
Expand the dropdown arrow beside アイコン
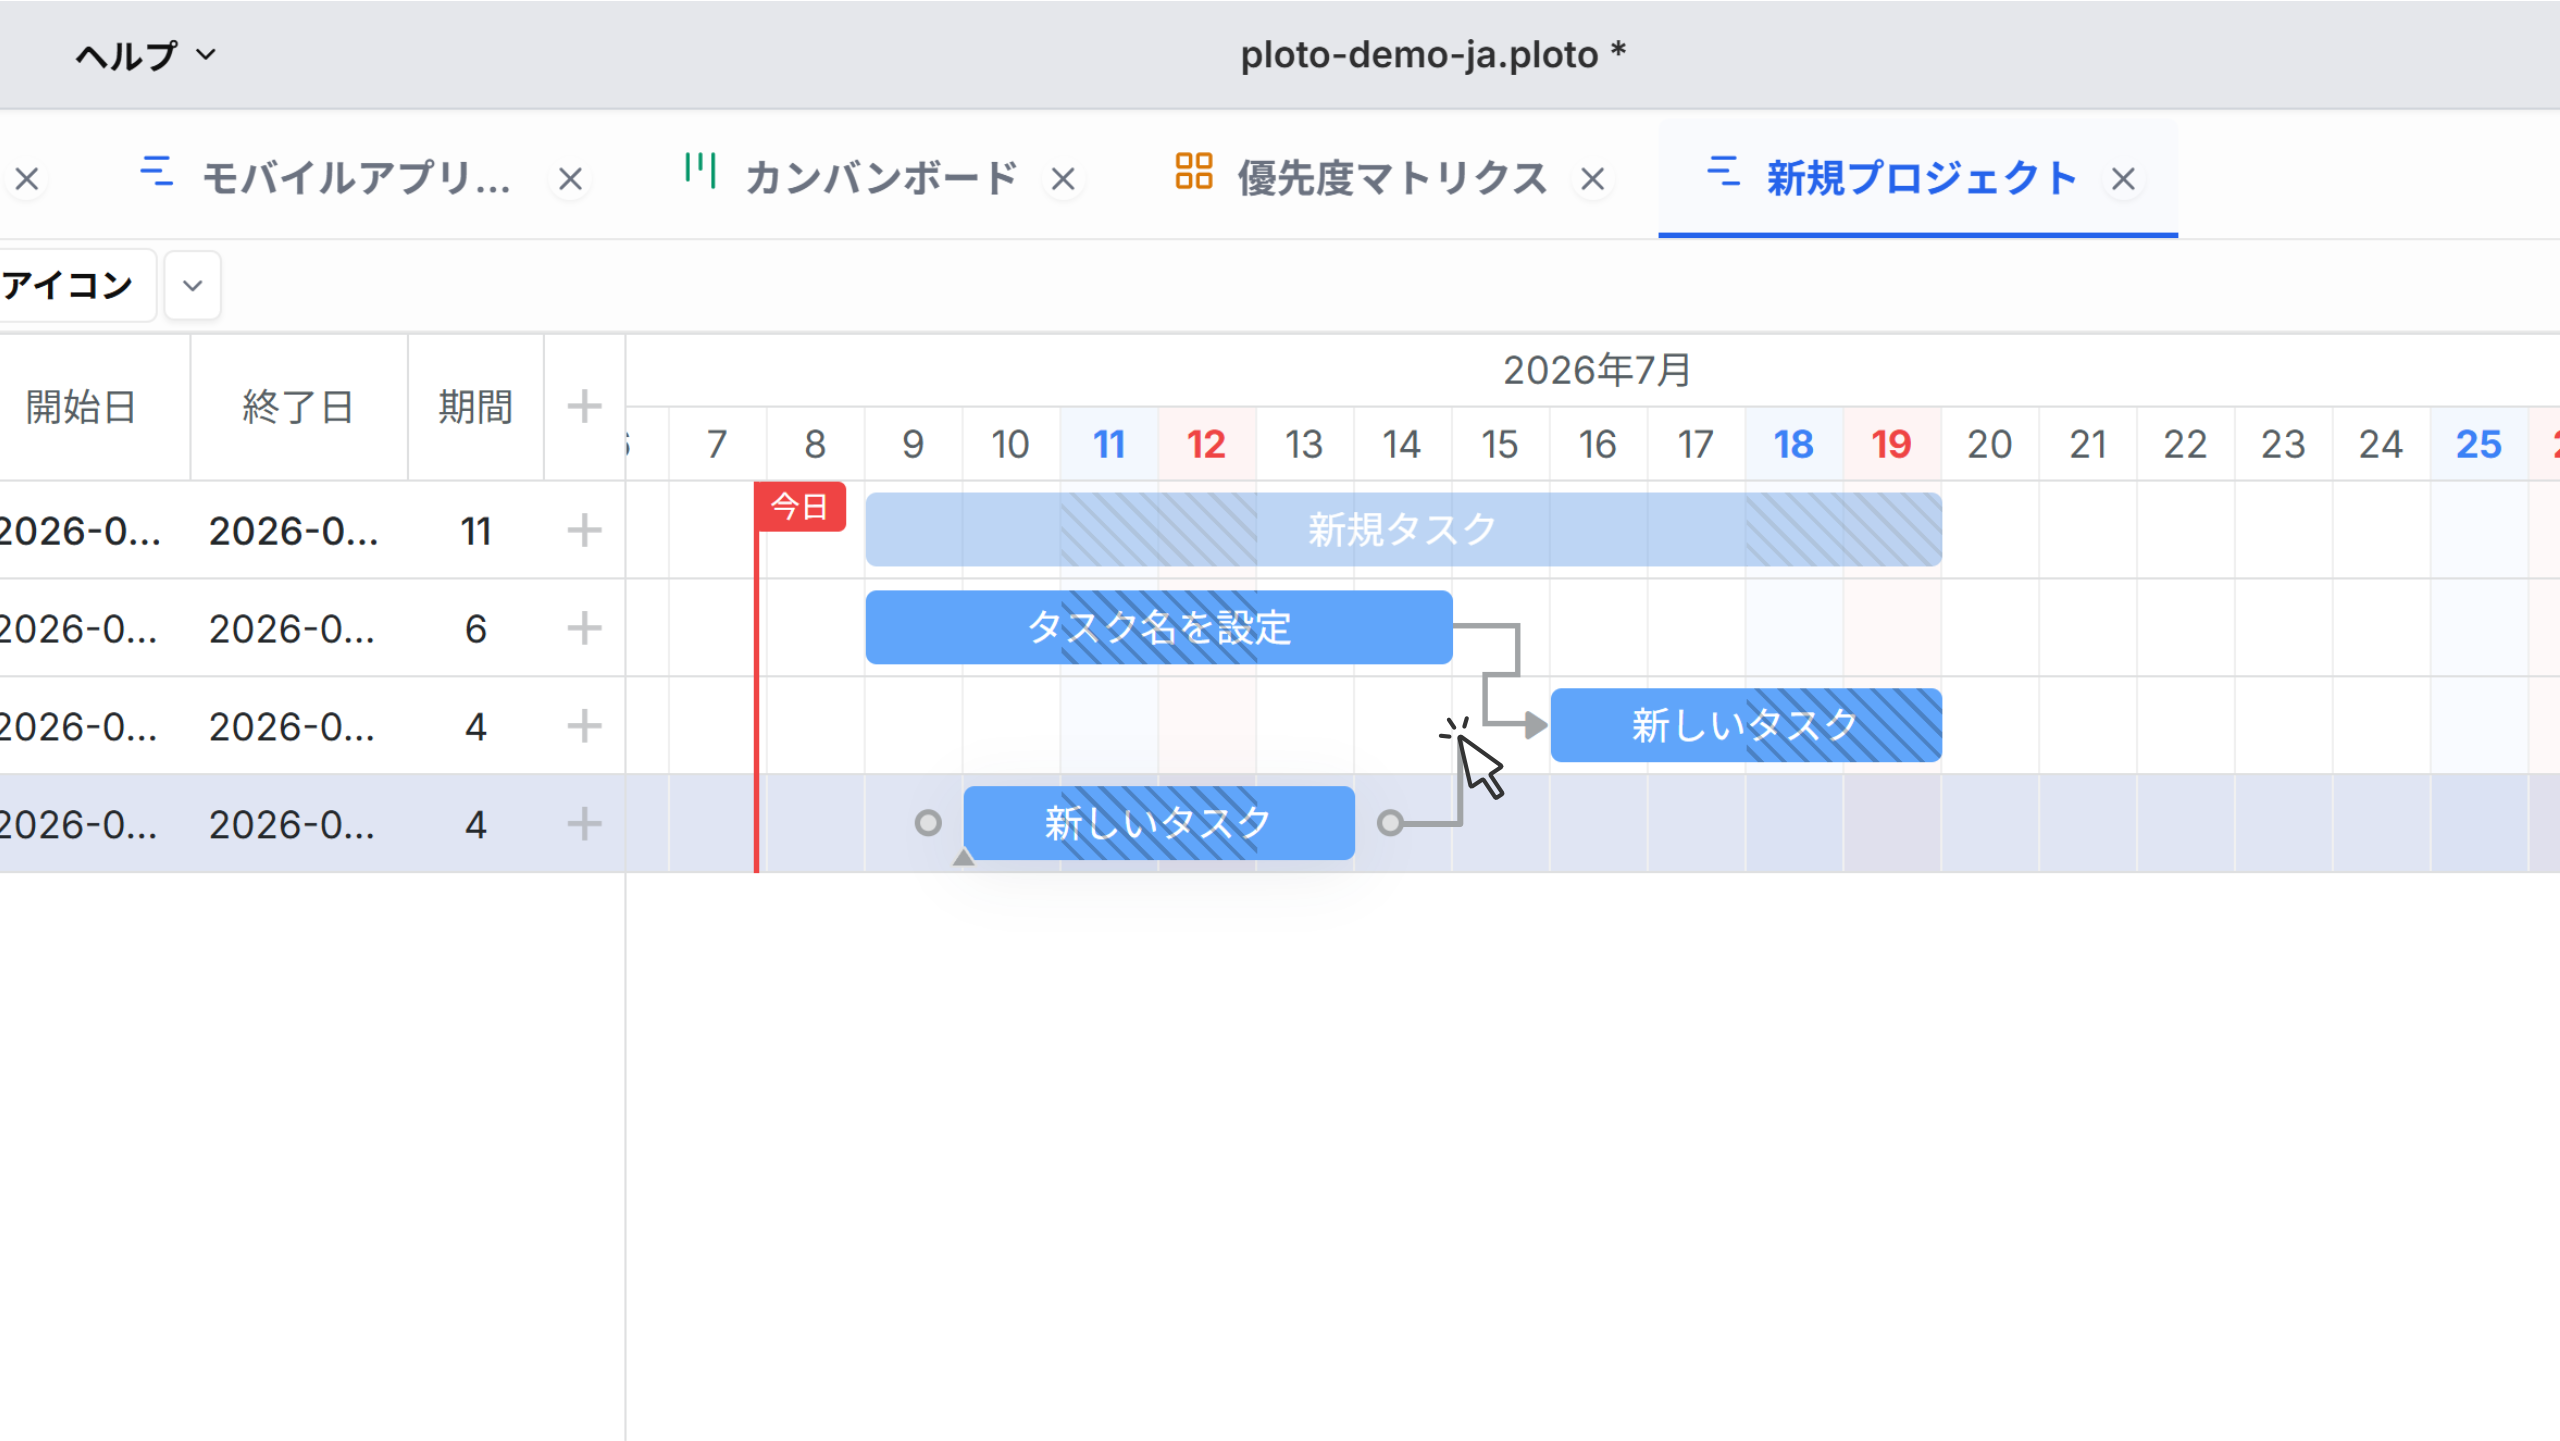193,286
